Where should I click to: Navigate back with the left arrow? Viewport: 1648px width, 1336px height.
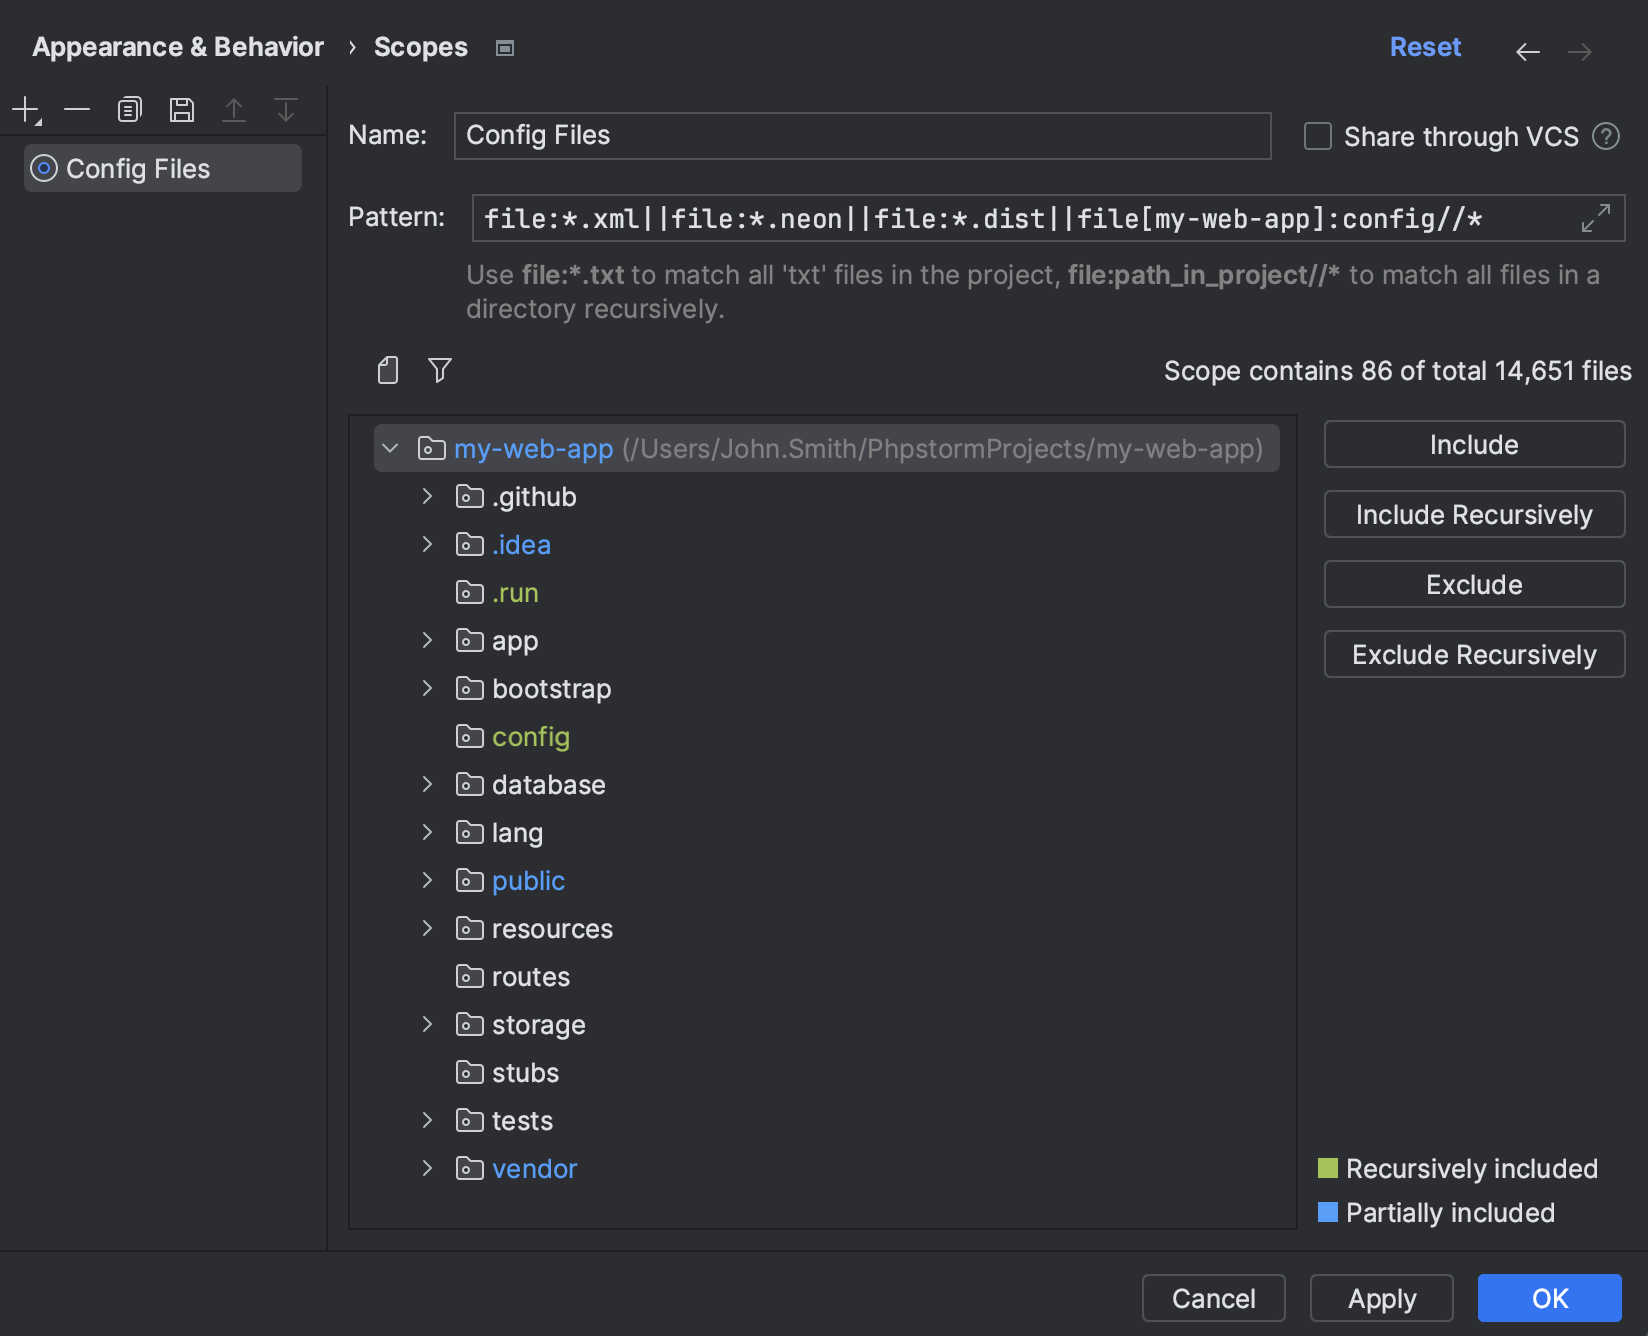[1527, 51]
